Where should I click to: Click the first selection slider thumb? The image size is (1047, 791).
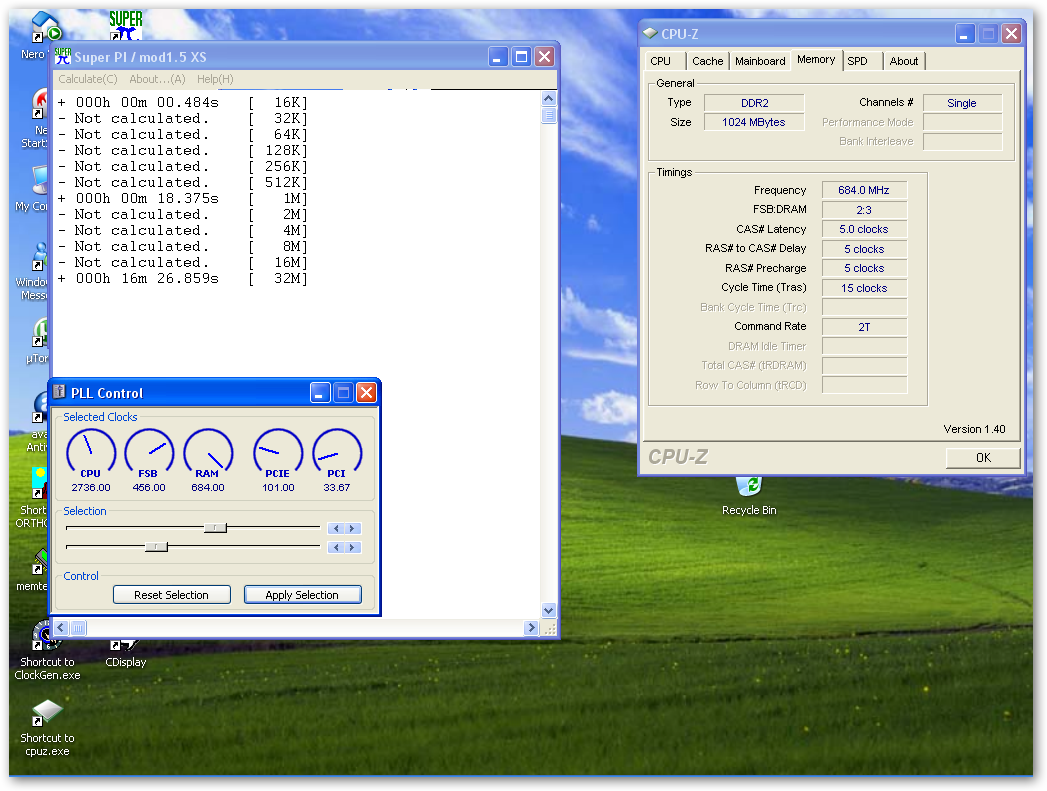(x=215, y=528)
